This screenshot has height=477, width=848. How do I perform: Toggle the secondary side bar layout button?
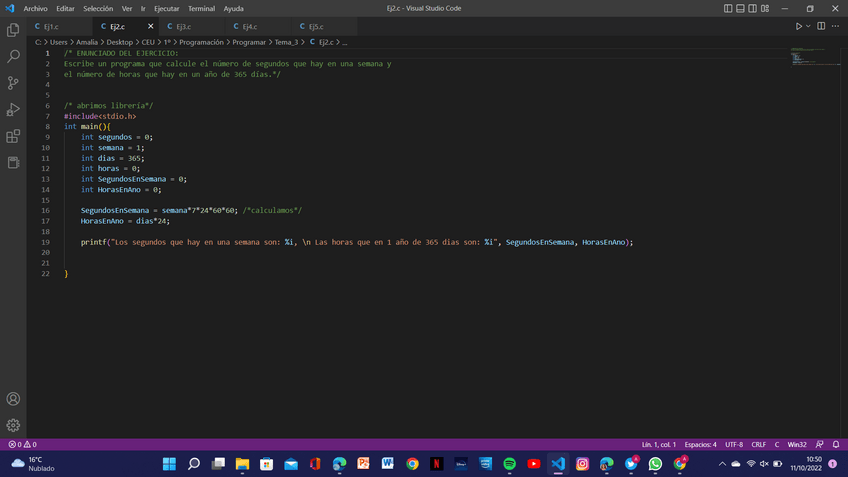tap(754, 8)
